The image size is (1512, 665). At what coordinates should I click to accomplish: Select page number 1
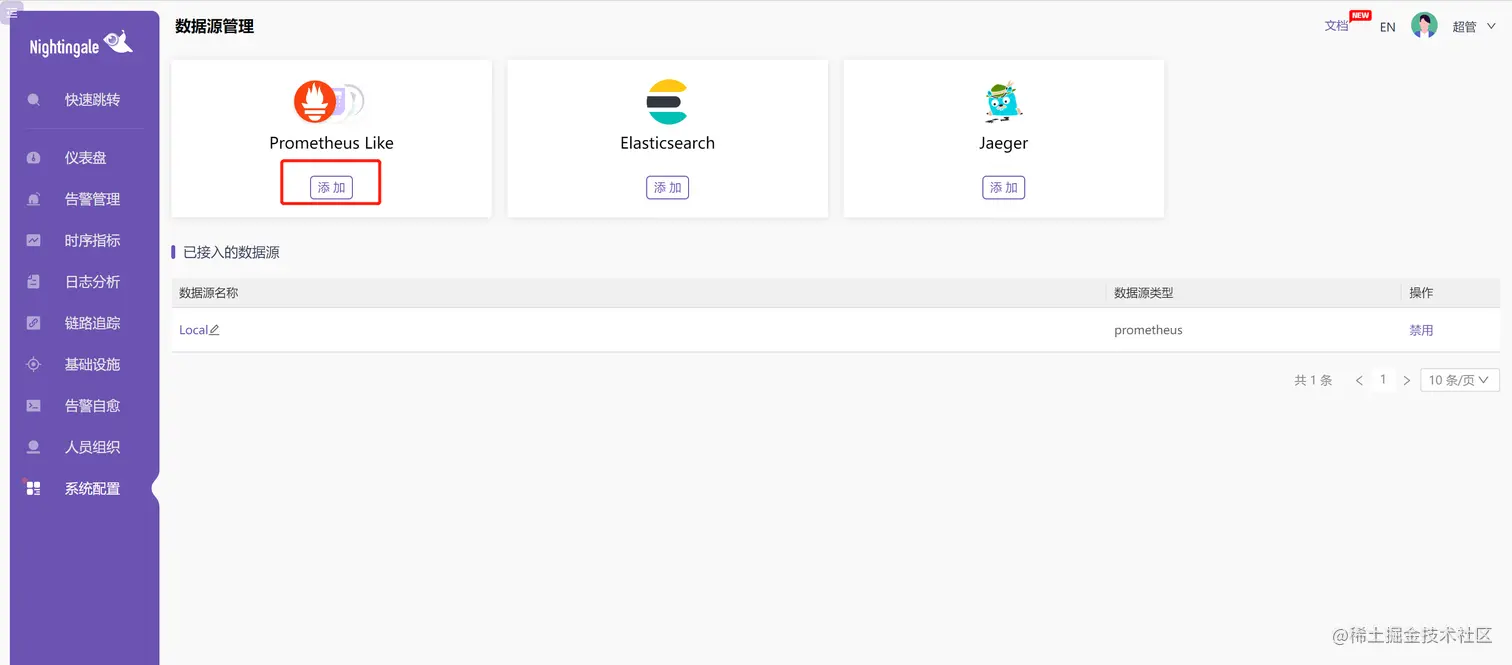(x=1383, y=380)
